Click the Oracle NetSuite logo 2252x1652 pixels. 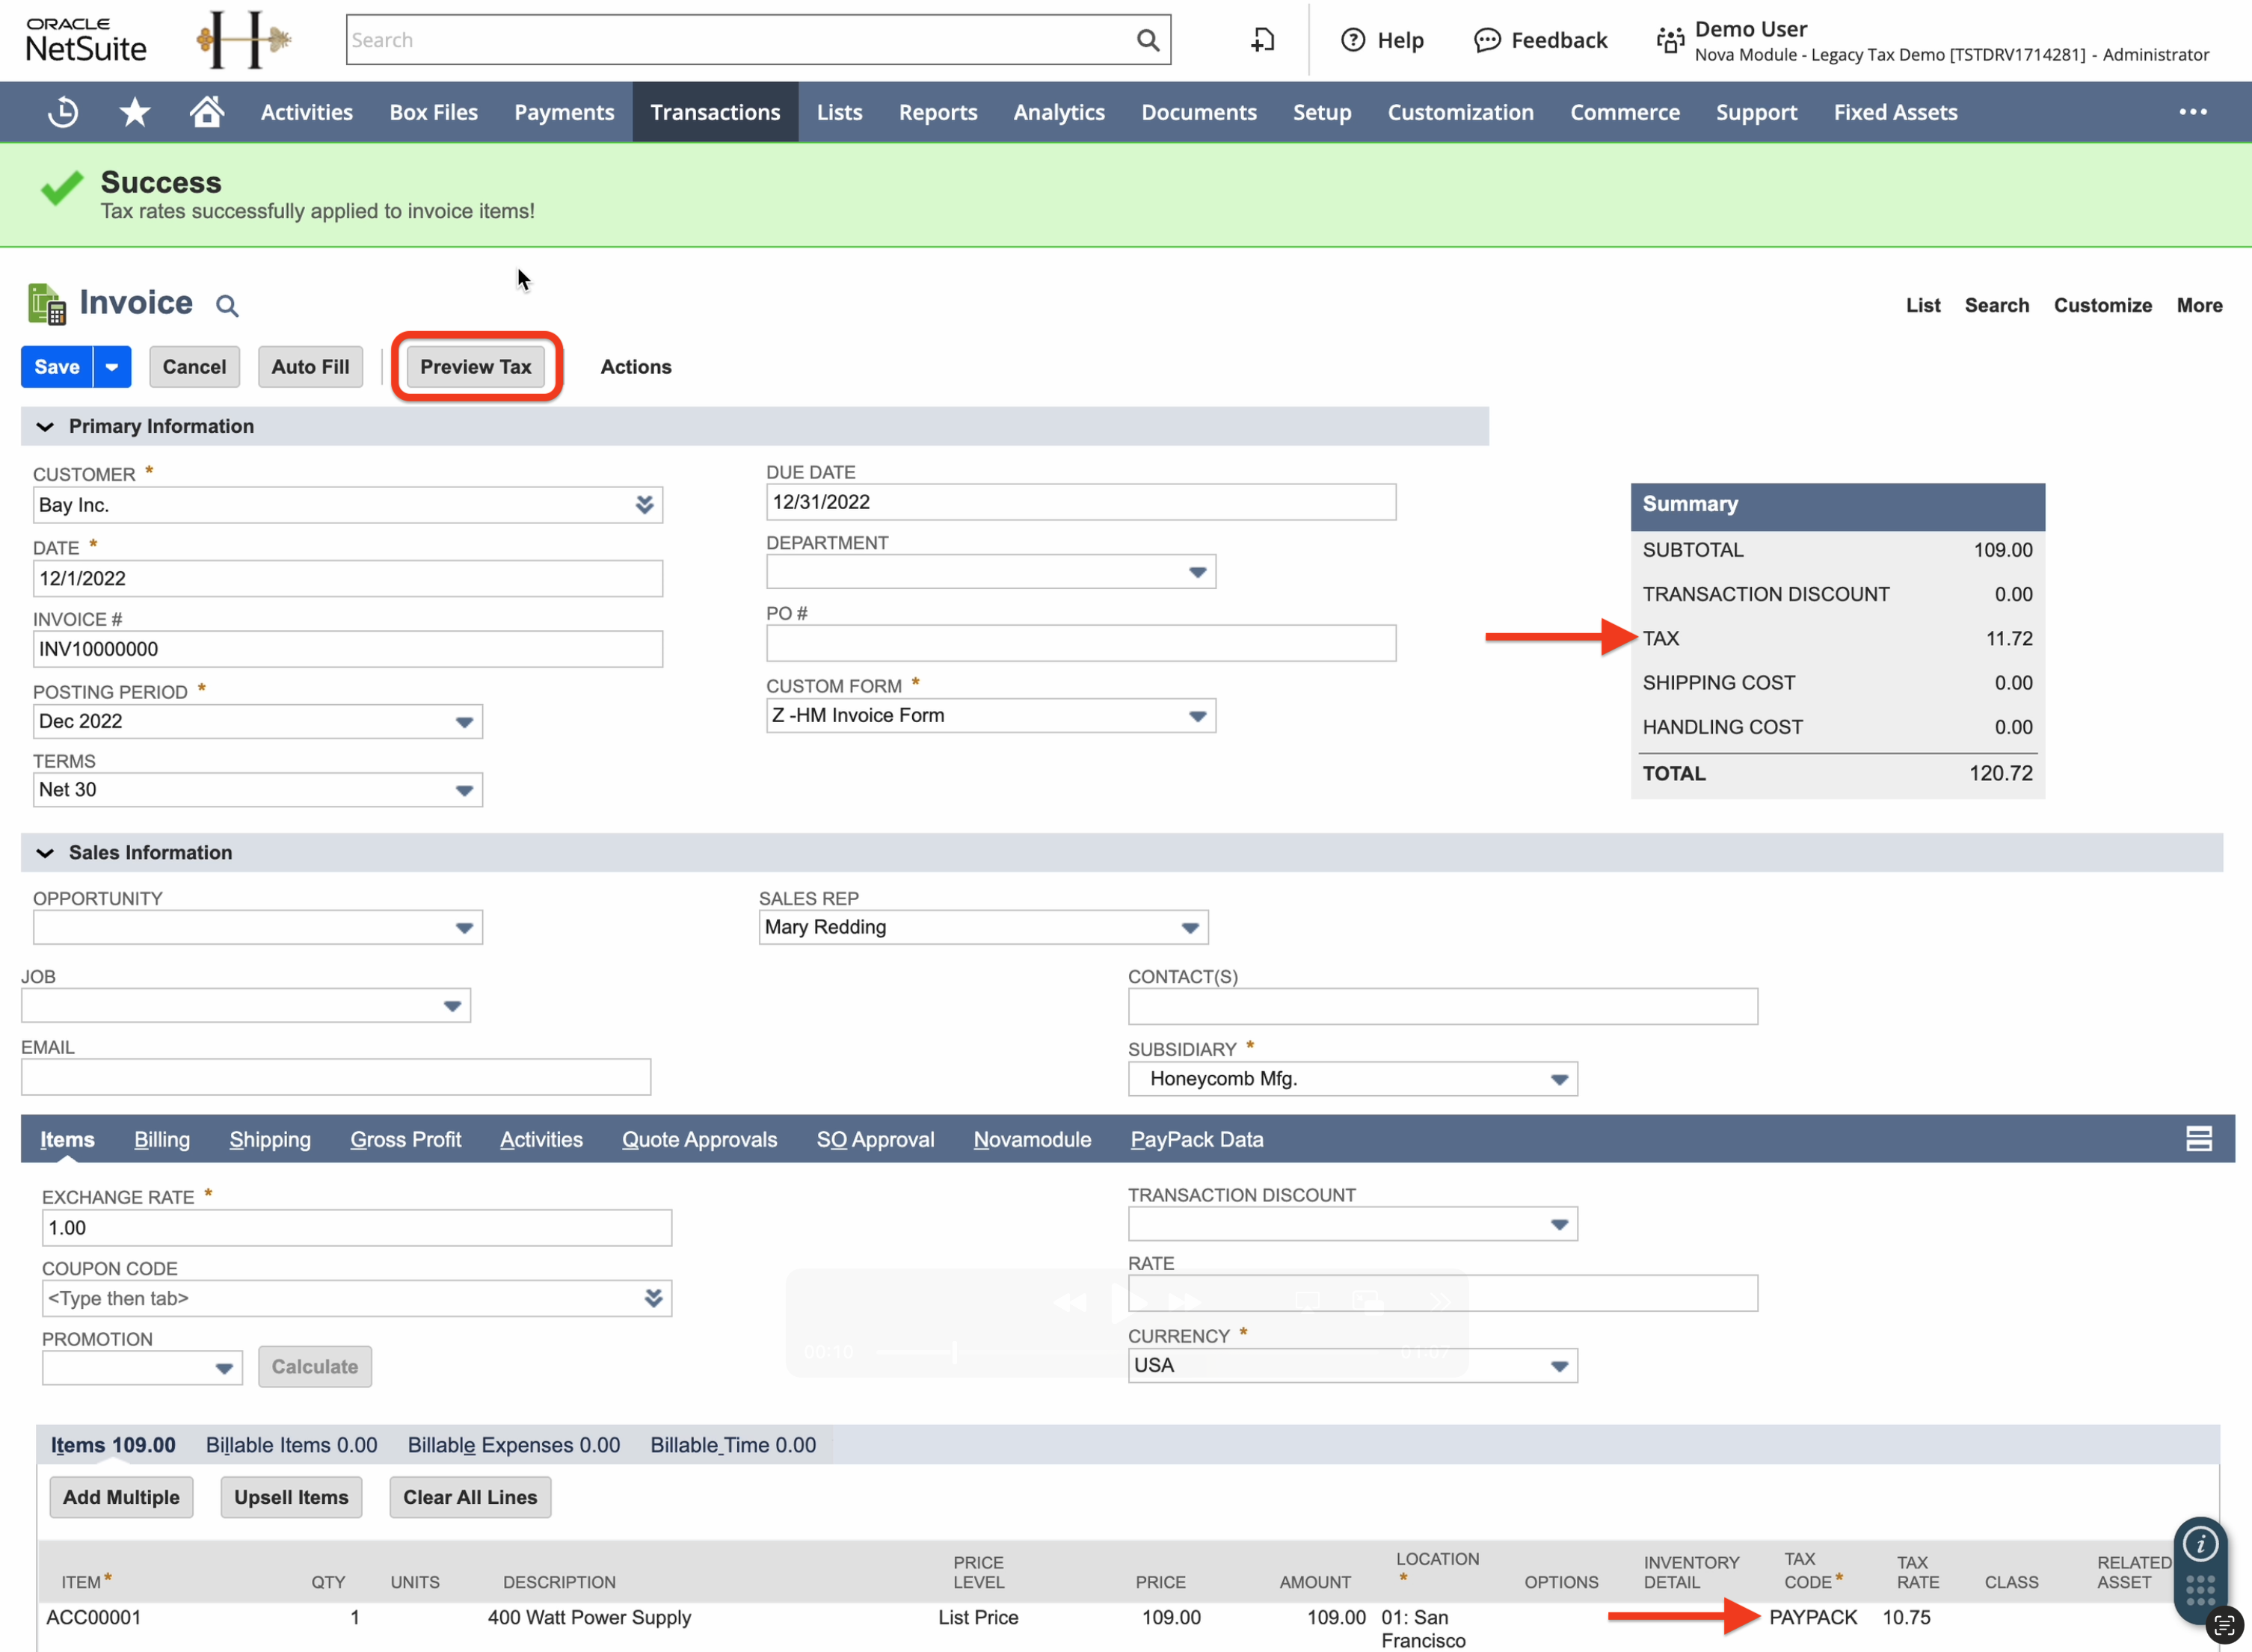pyautogui.click(x=86, y=38)
